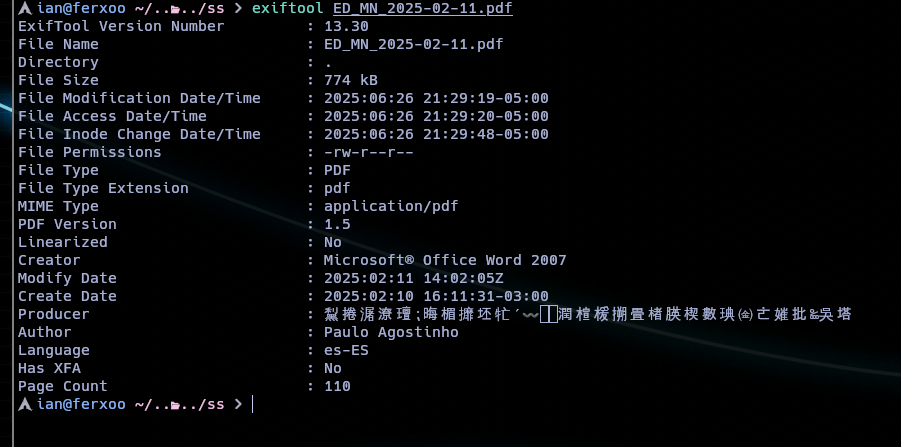Image resolution: width=901 pixels, height=447 pixels.
Task: Click the folder icon in top prompt path
Action: pyautogui.click(x=175, y=10)
